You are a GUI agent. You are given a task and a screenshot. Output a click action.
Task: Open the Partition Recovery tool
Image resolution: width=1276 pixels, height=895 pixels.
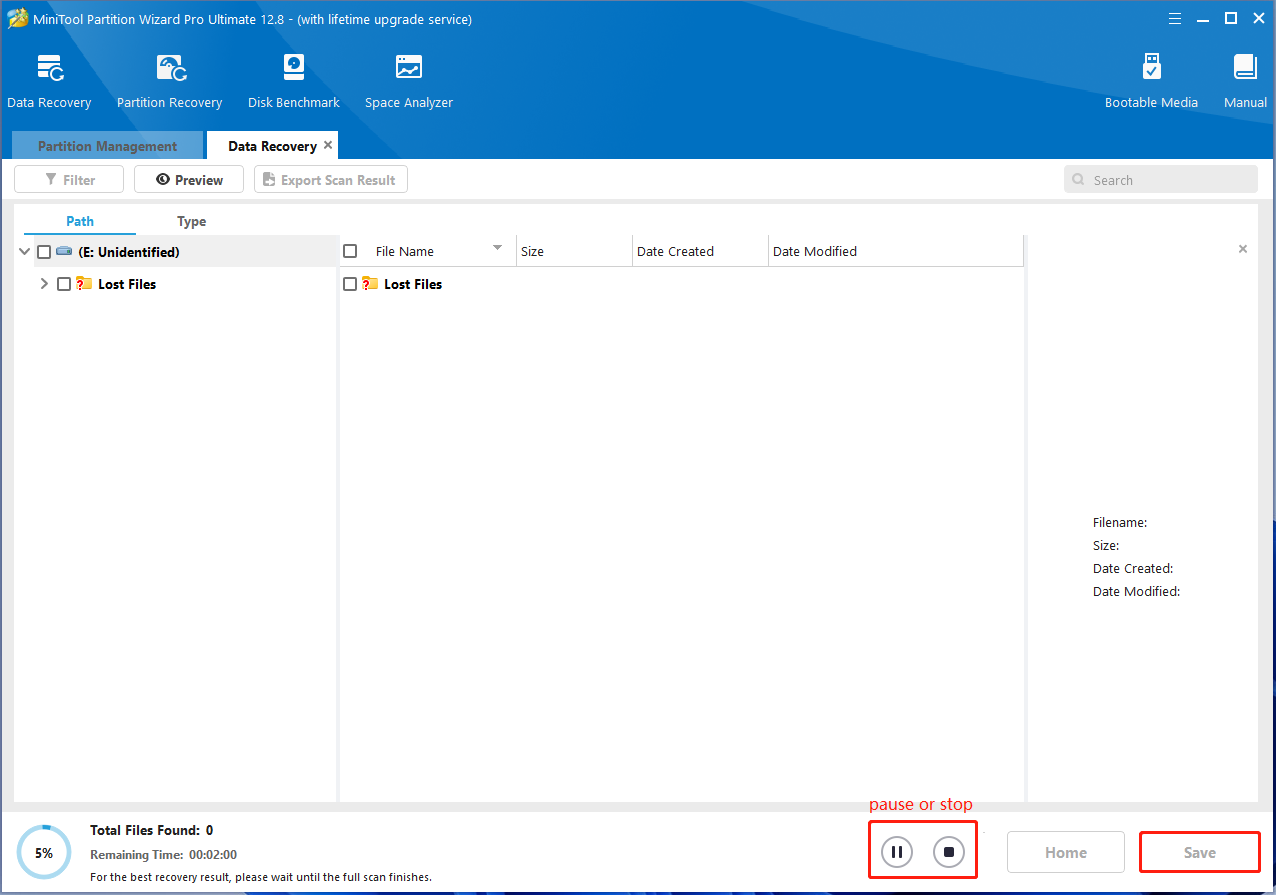(169, 82)
